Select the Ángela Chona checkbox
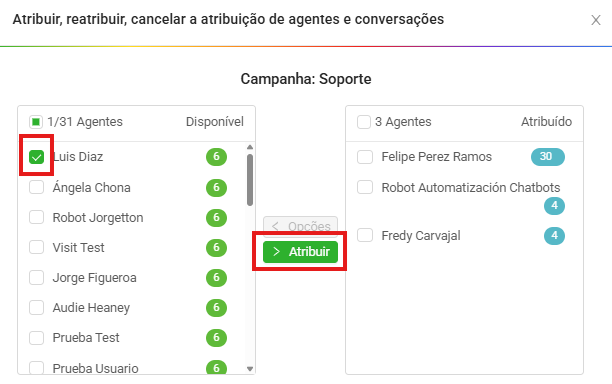 pos(36,187)
